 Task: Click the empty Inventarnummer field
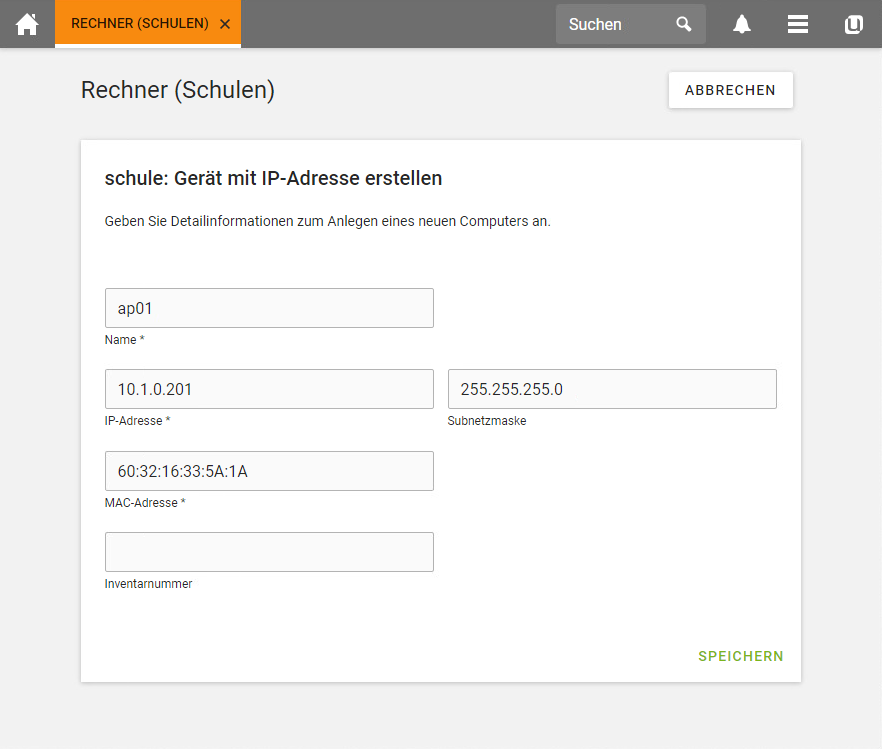269,552
